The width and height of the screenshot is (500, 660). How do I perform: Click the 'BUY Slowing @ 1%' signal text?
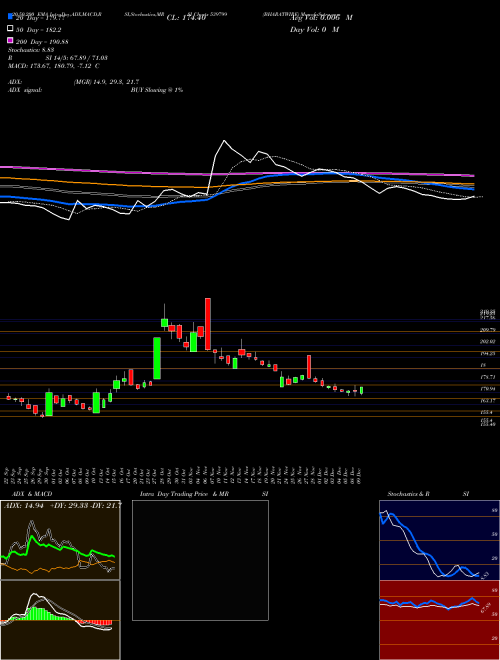(x=157, y=90)
